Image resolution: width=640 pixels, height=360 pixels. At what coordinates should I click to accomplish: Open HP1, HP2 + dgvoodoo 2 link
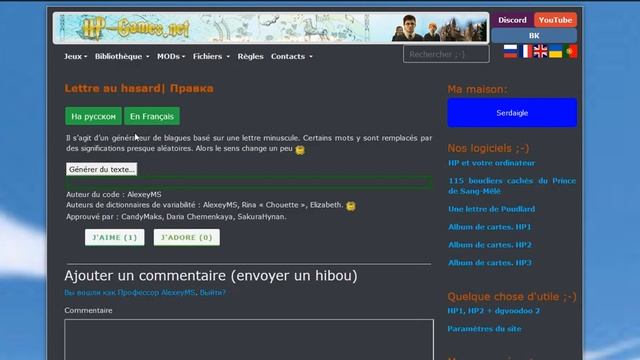493,311
